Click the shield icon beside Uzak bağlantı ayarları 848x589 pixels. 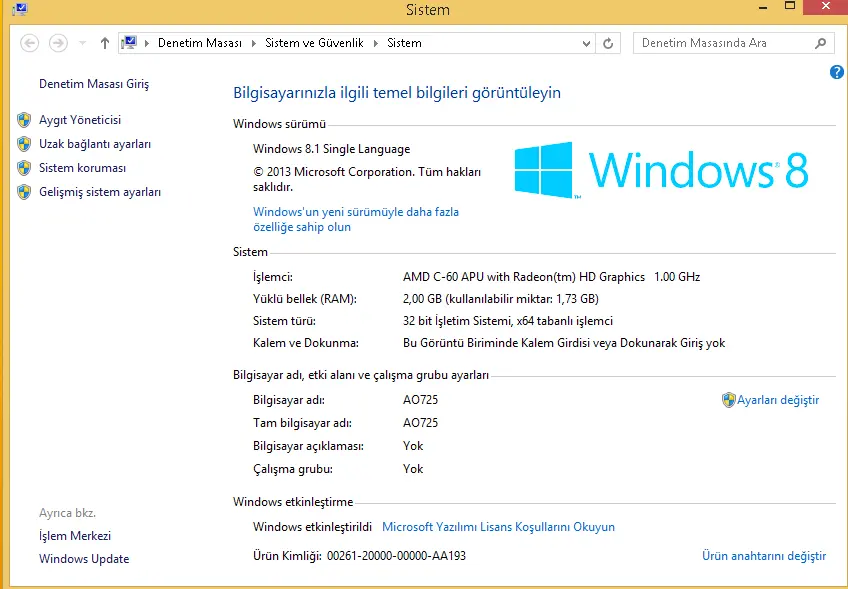click(x=24, y=144)
